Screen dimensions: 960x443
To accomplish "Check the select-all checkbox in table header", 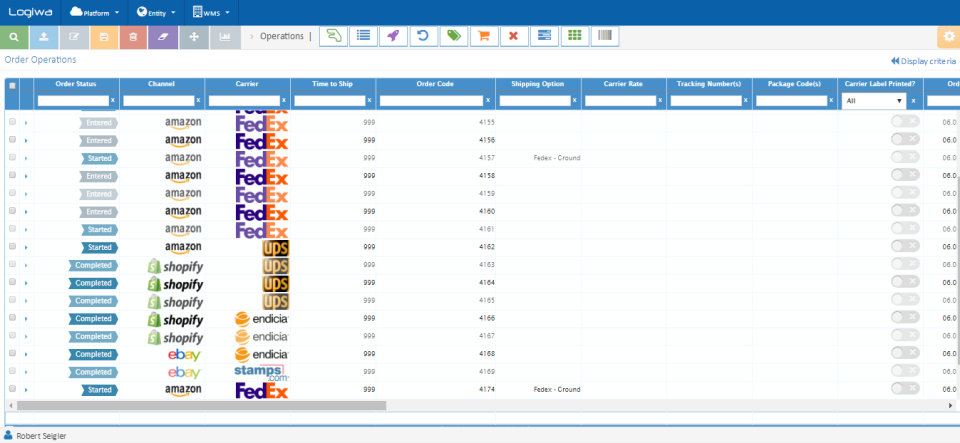I will click(12, 86).
